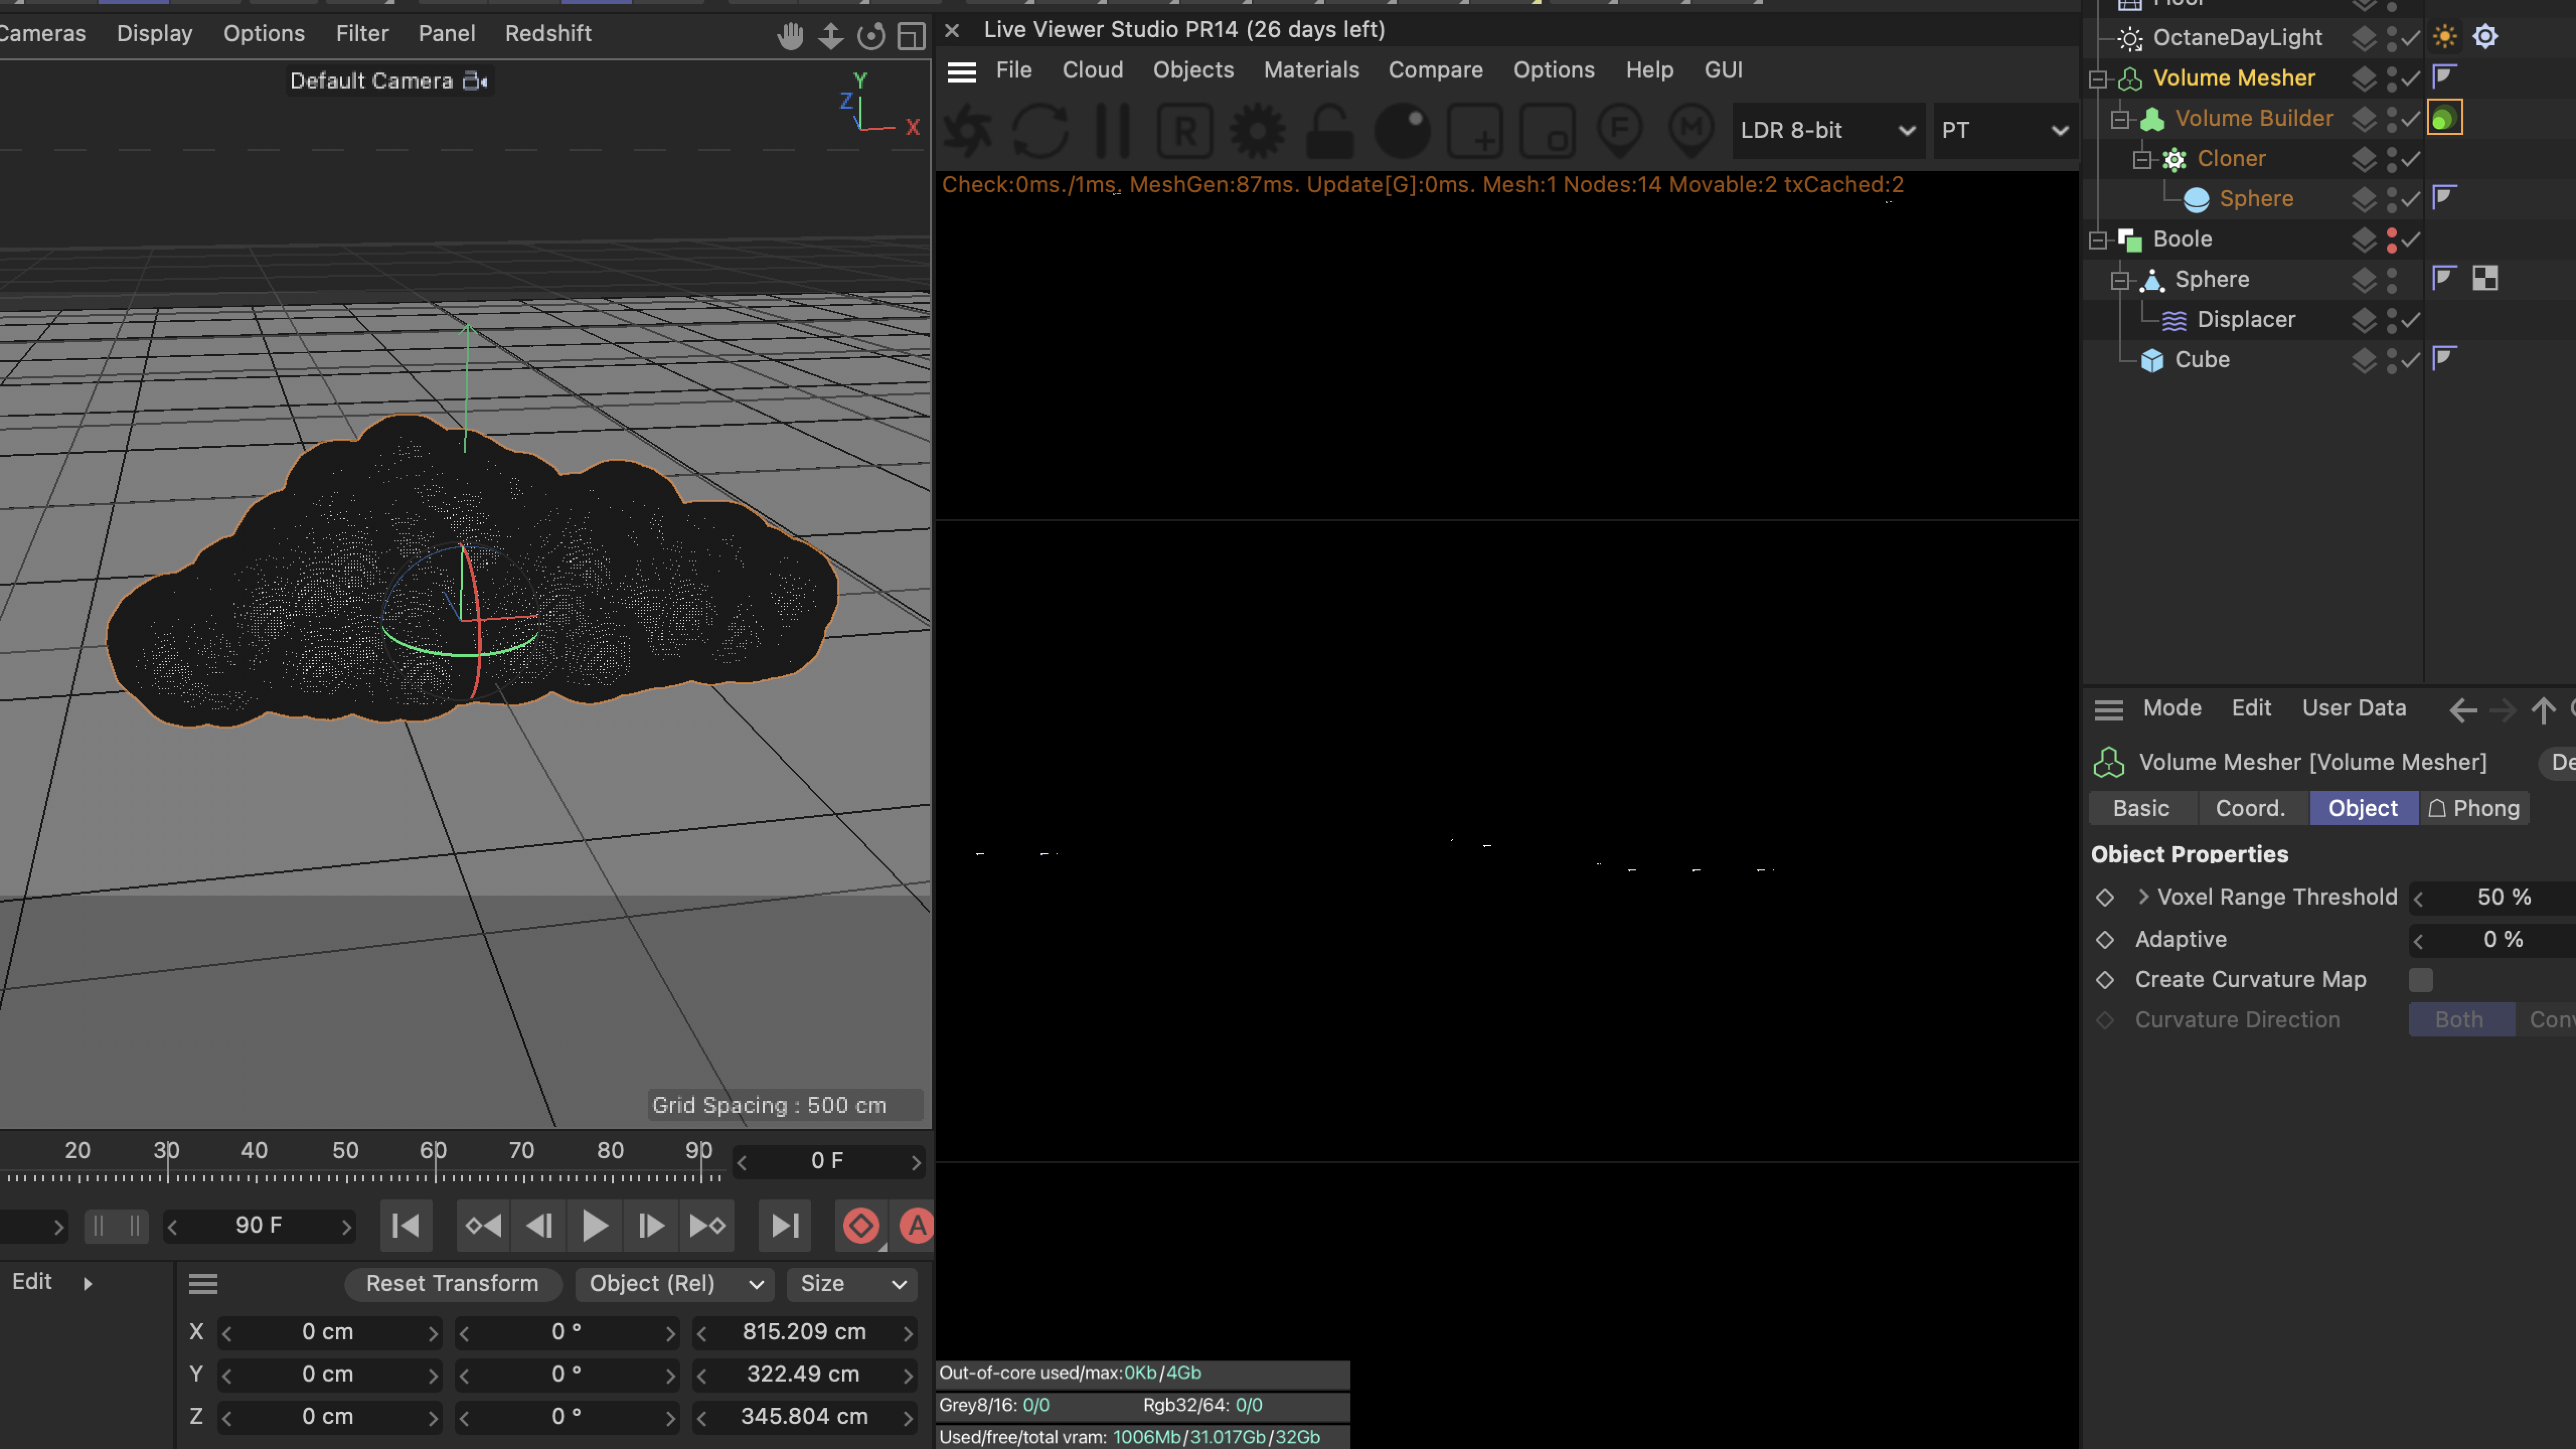
Task: Collapse the Boole tree node
Action: point(2098,240)
